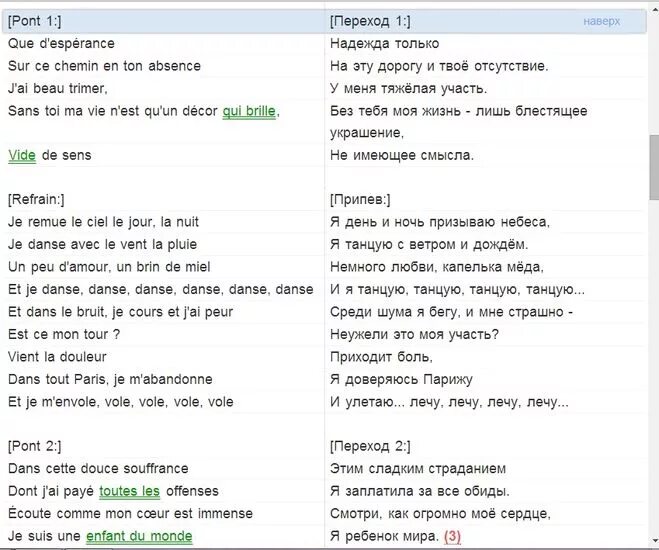Click the '[Pont 2:]' label
Screen dimensions: 659x550
click(x=34, y=446)
